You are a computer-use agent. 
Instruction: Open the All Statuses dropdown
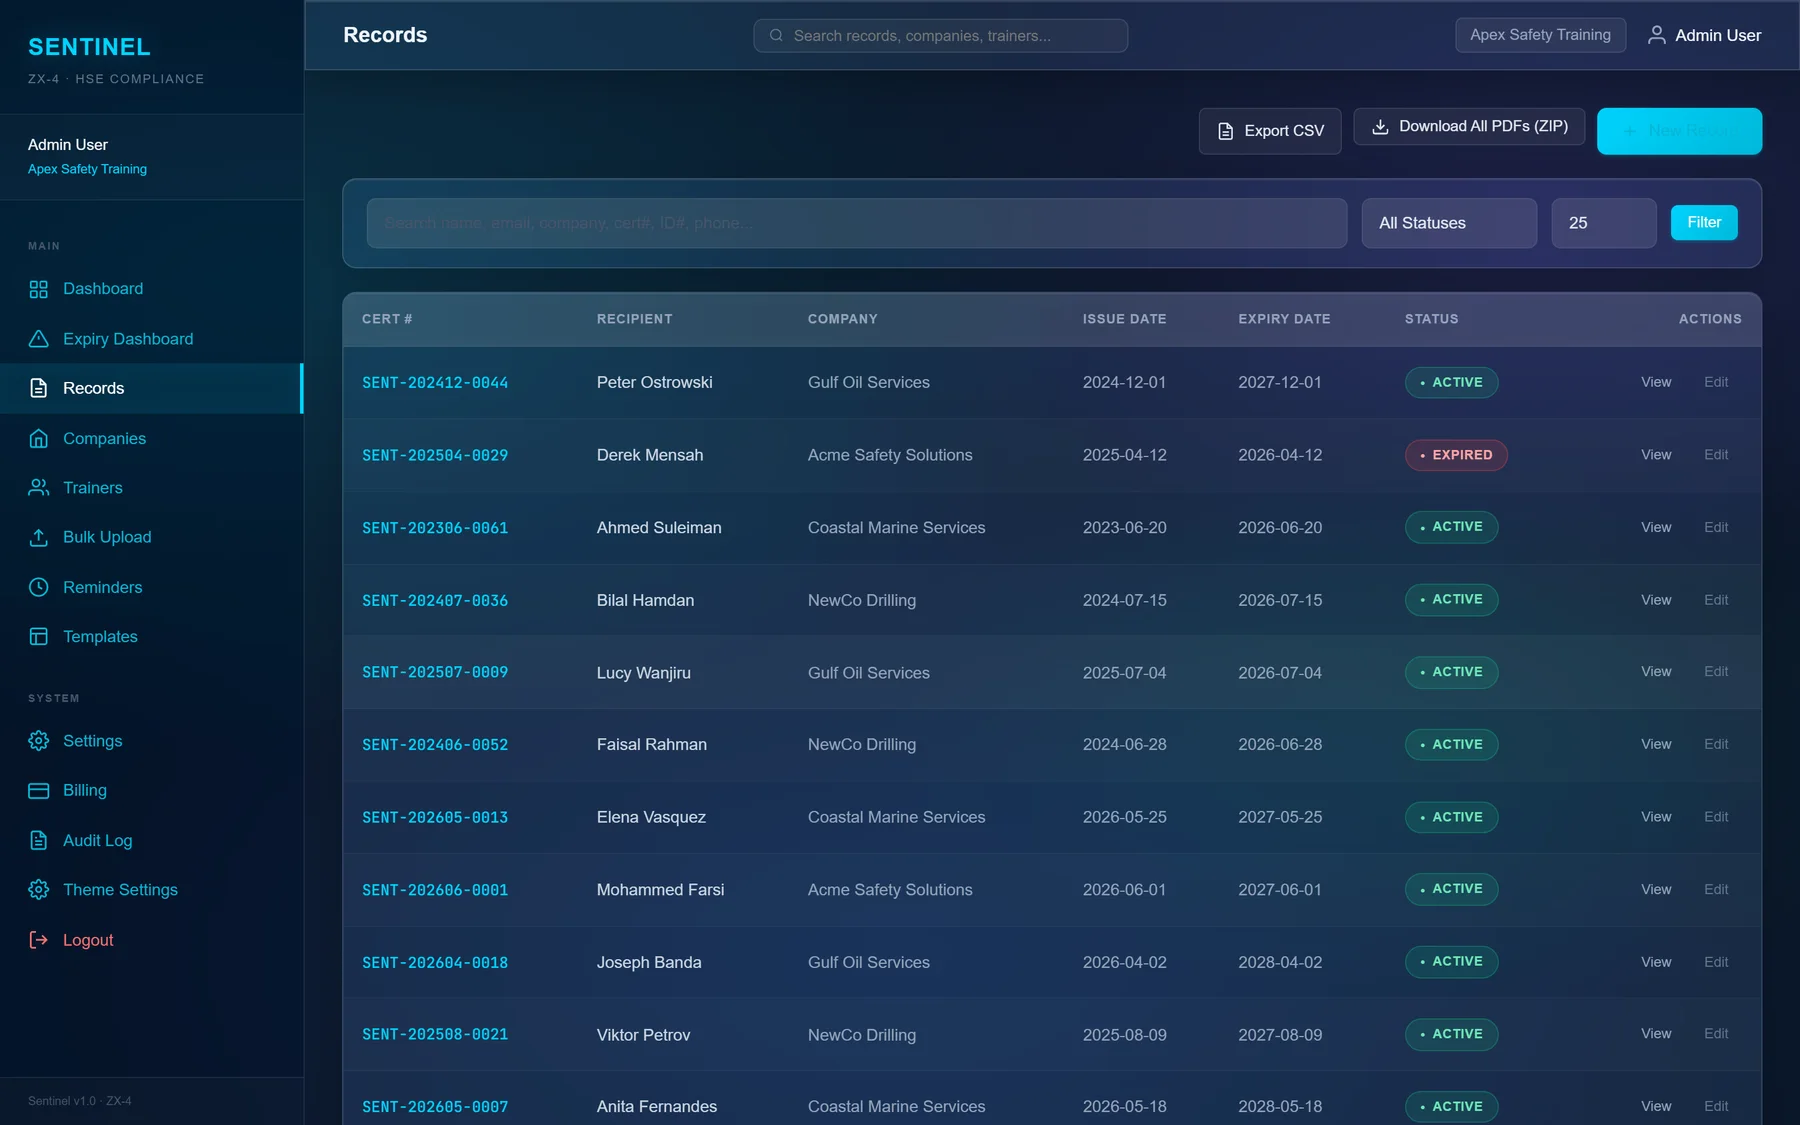pyautogui.click(x=1449, y=223)
